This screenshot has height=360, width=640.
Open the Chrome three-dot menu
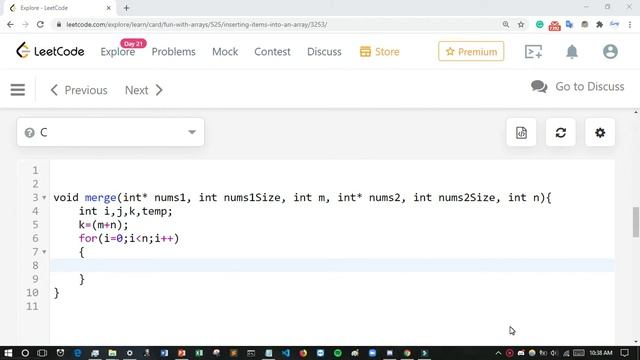coord(630,24)
